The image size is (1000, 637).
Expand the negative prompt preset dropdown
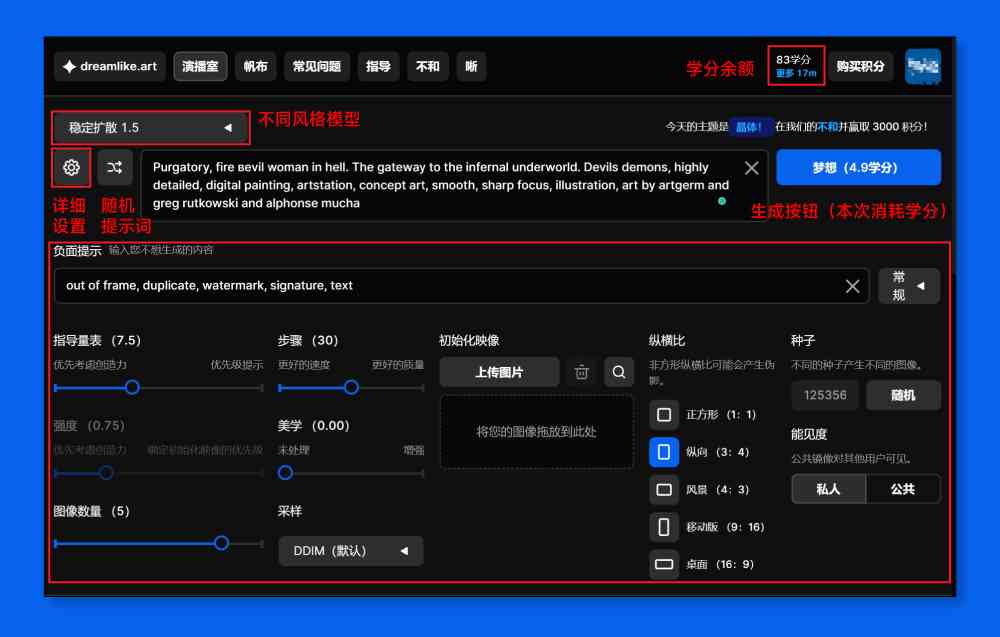pyautogui.click(x=909, y=286)
